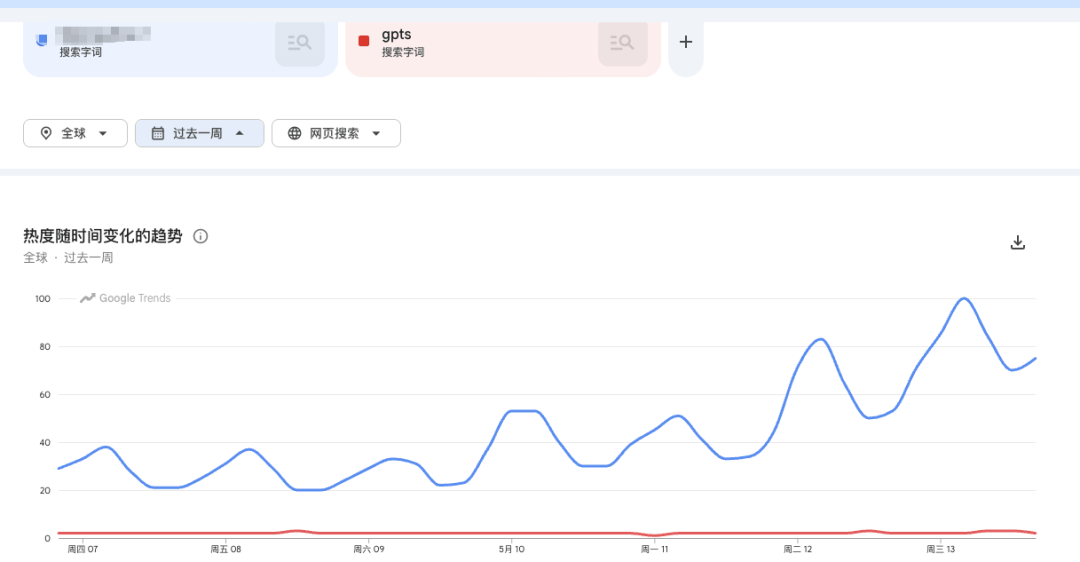The height and width of the screenshot is (562, 1080).
Task: Open the 网页搜索 search type dropdown
Action: (336, 133)
